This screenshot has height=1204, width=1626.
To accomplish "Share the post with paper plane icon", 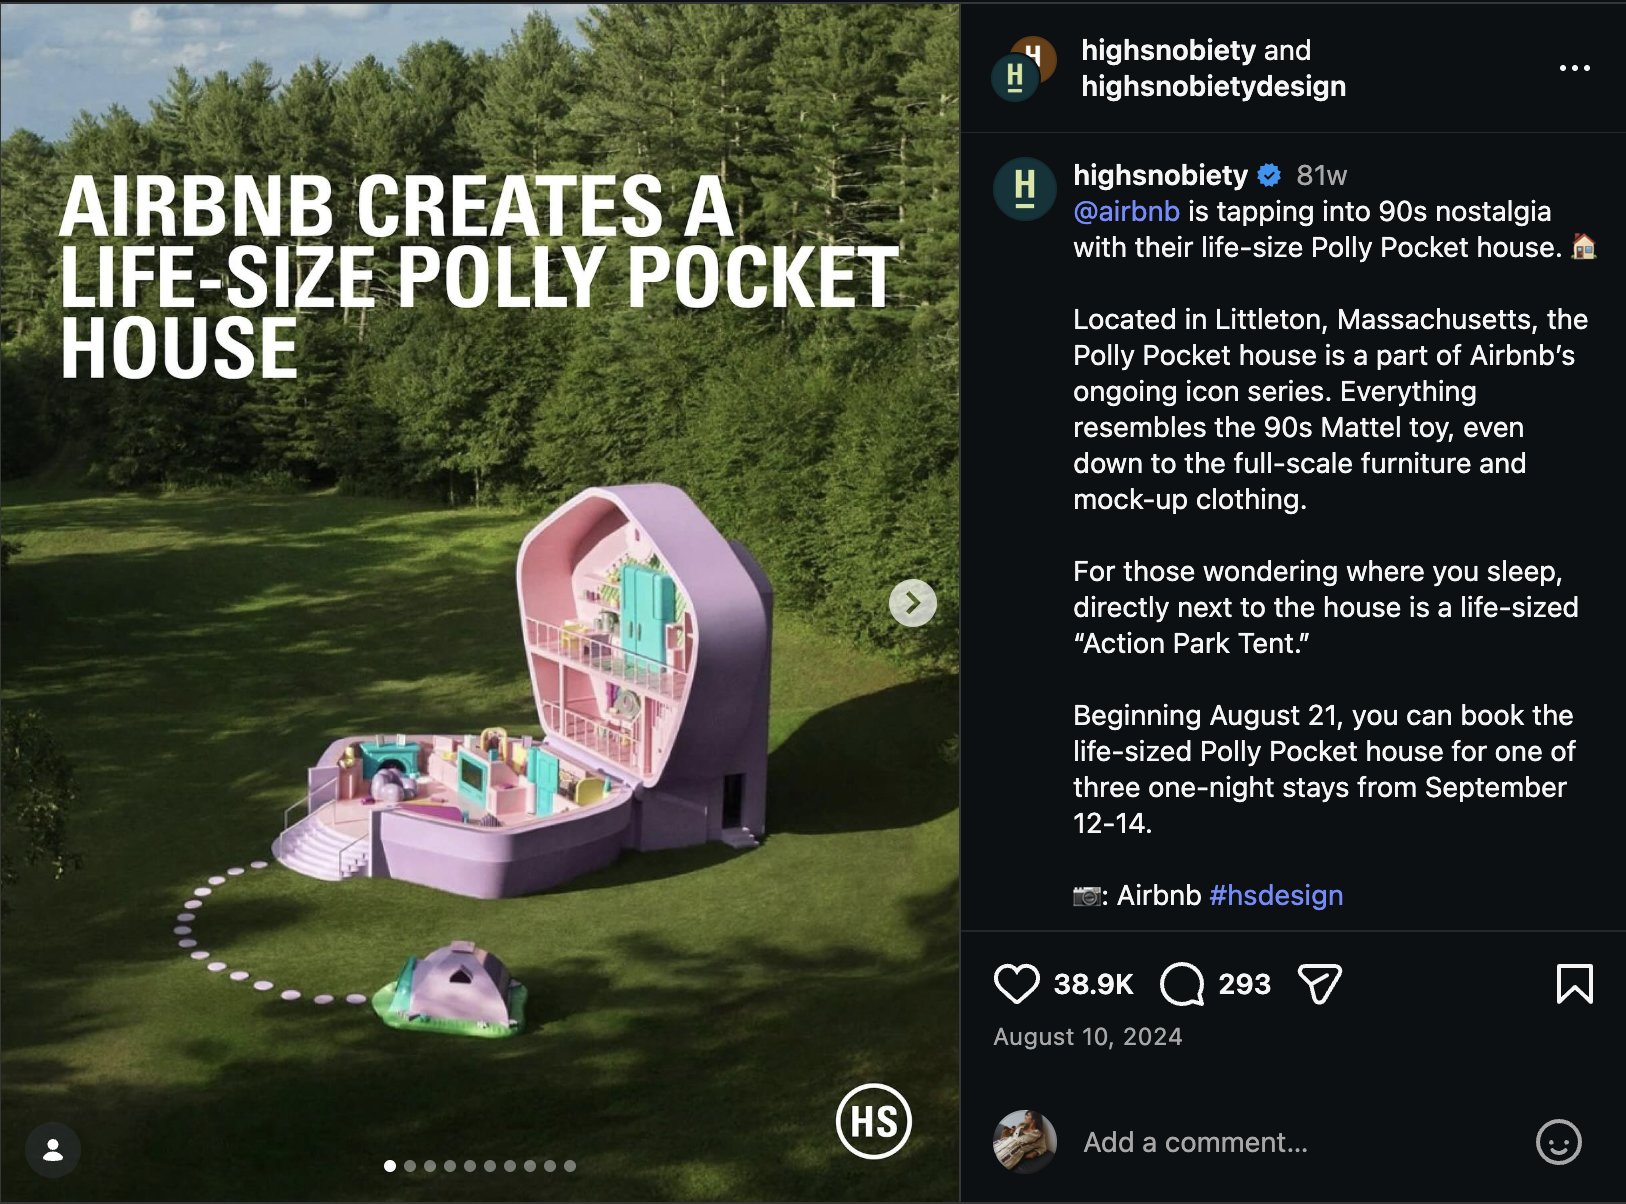I will [x=1319, y=984].
